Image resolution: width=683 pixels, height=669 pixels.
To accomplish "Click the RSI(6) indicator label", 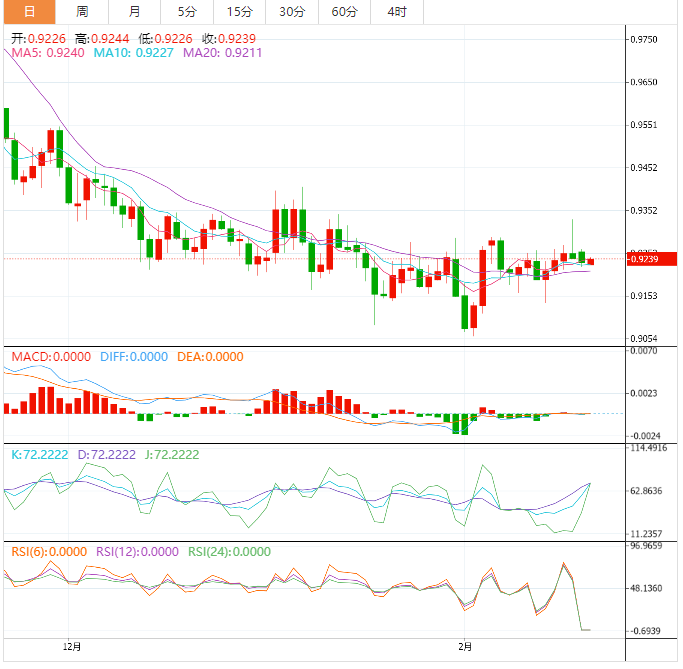I will tap(50, 551).
